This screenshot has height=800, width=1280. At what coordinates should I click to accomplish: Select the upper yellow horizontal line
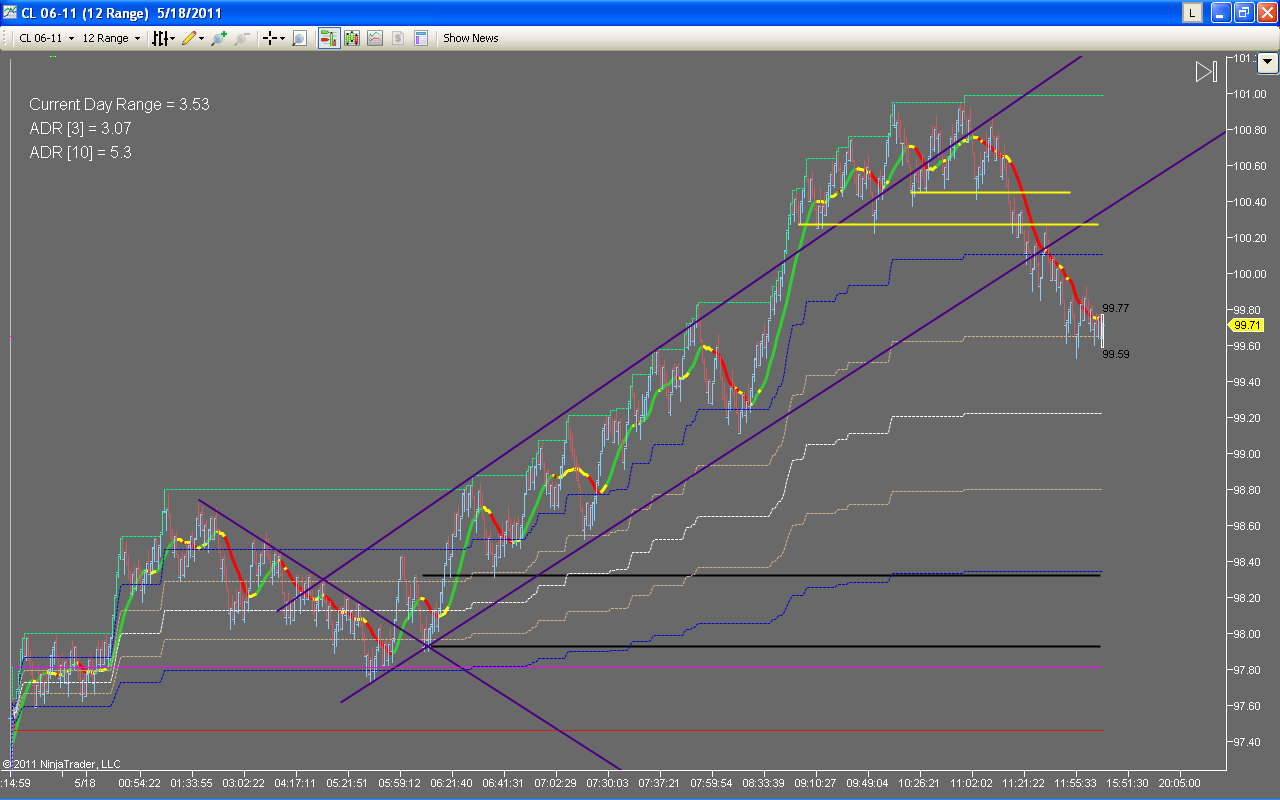tap(991, 192)
